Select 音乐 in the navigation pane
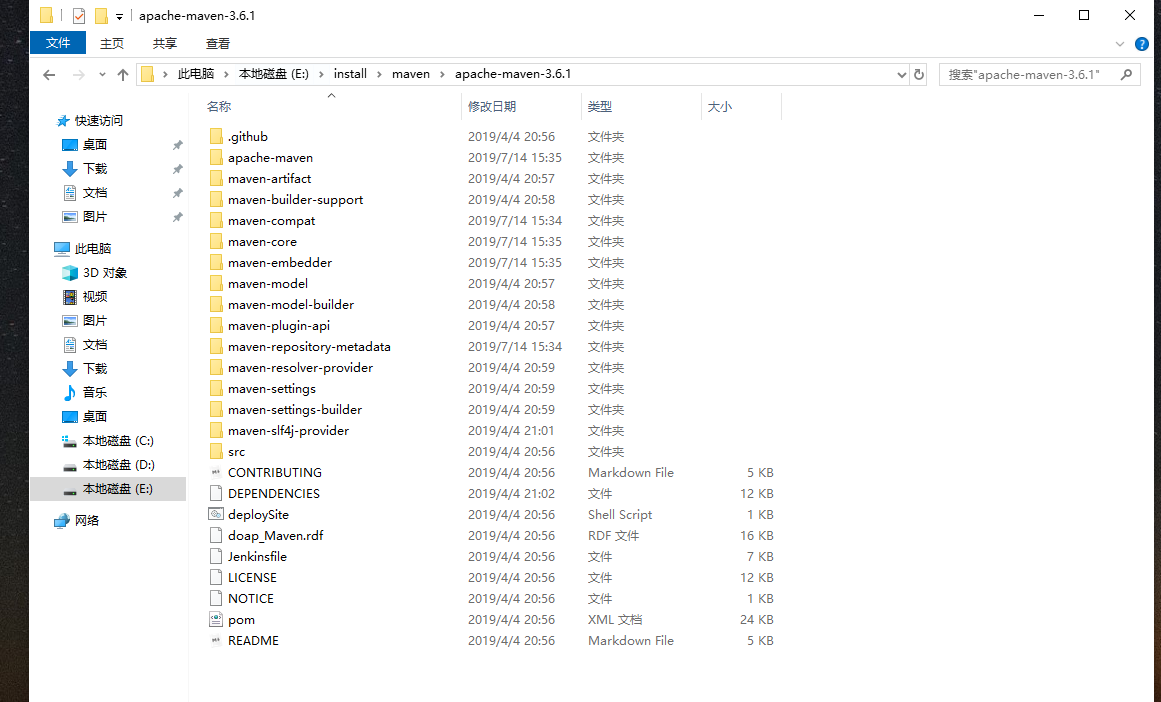The height and width of the screenshot is (702, 1161). point(95,392)
